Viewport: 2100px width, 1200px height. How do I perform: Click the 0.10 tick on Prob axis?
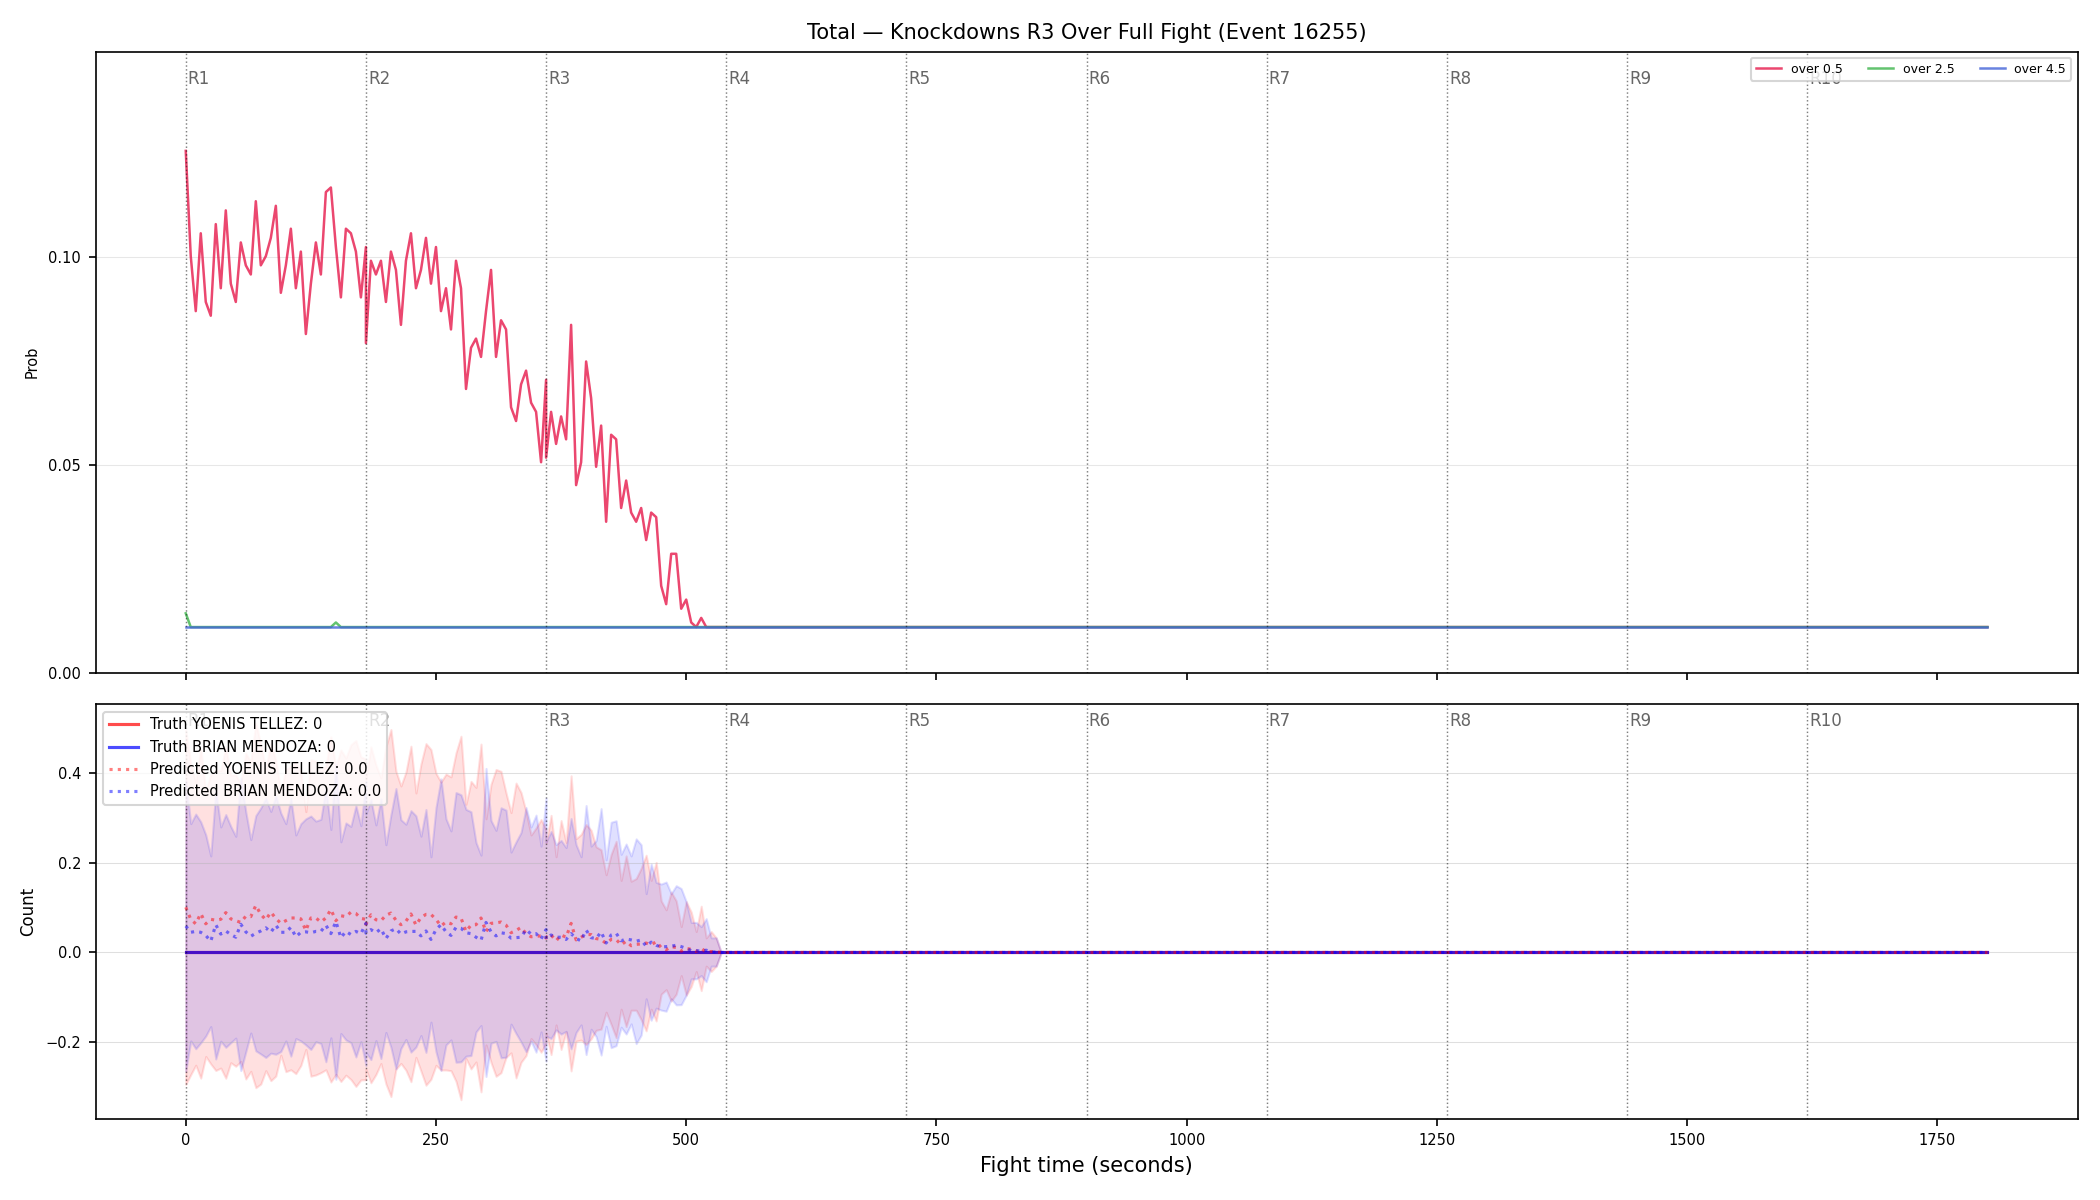click(x=64, y=257)
